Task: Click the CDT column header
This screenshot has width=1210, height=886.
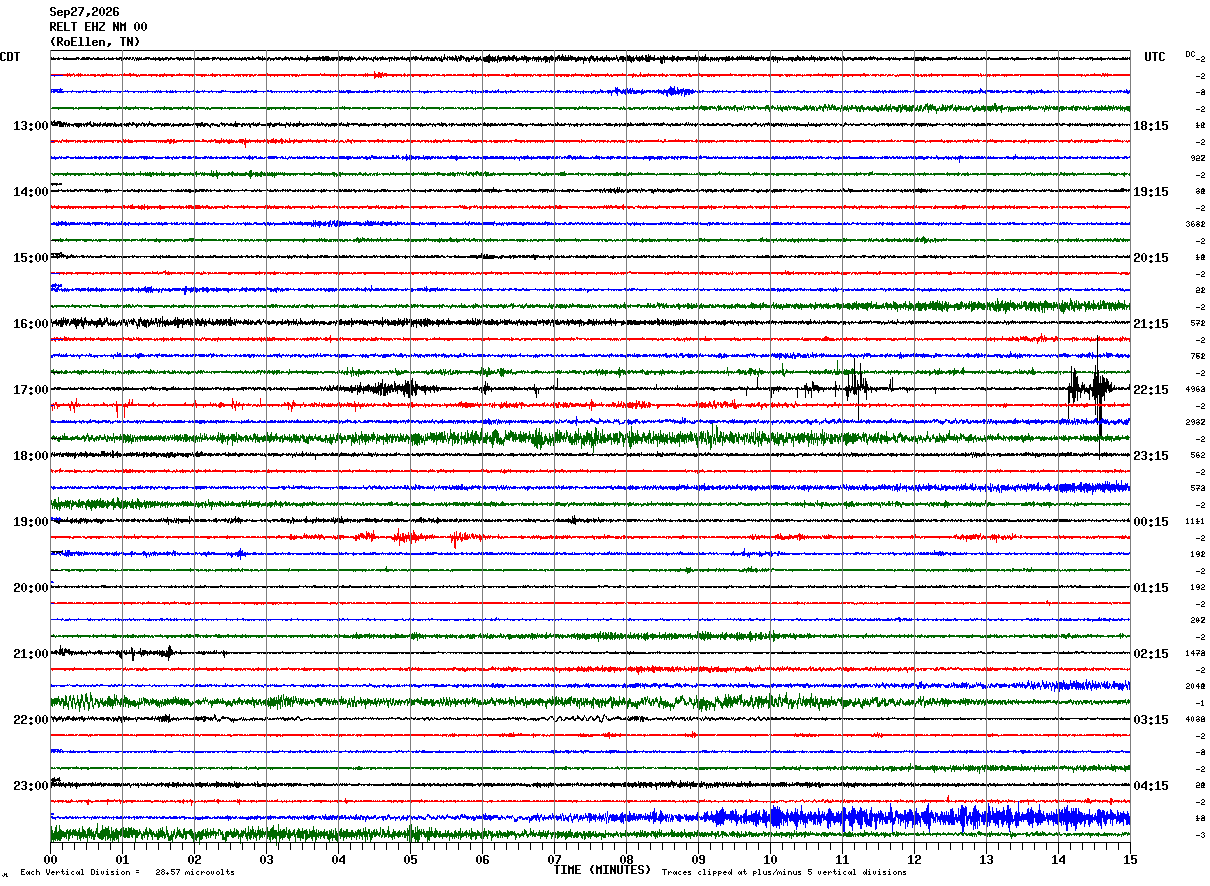Action: click(x=10, y=57)
